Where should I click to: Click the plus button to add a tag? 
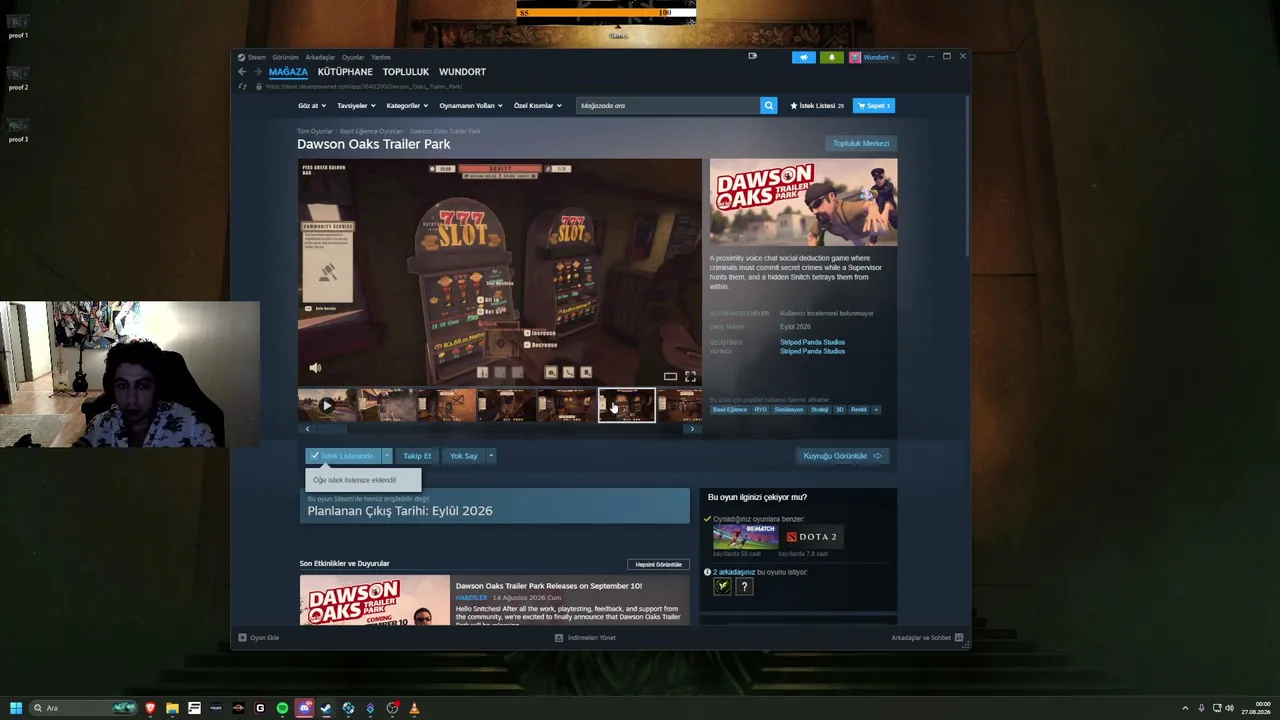876,409
